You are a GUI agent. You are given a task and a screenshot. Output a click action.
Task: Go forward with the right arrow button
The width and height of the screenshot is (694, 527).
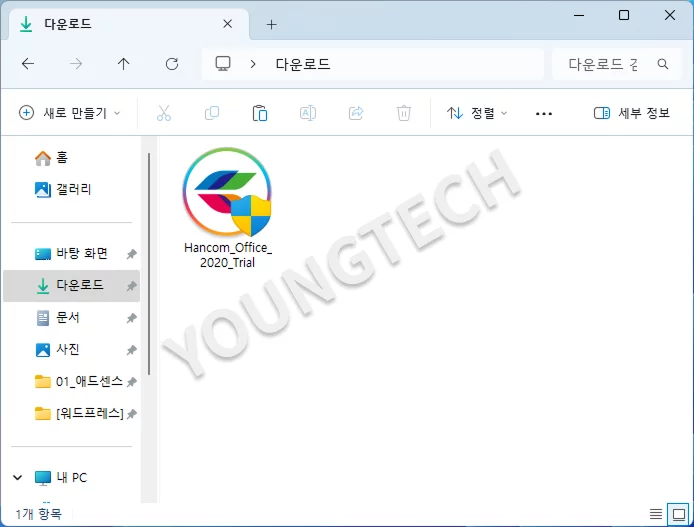(76, 64)
